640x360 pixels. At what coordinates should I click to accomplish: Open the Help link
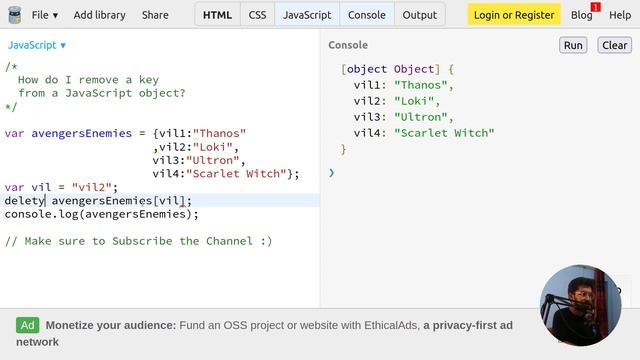point(620,15)
